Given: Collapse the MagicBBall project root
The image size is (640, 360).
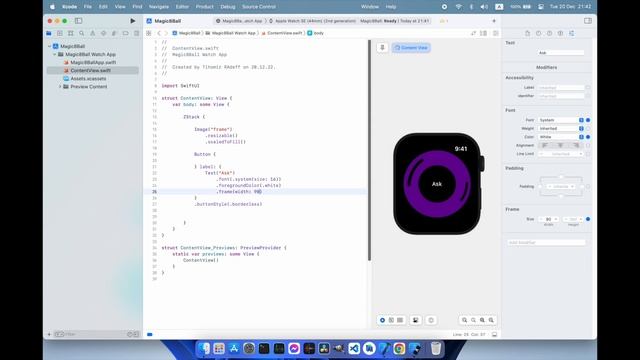Looking at the screenshot, I should [x=50, y=46].
